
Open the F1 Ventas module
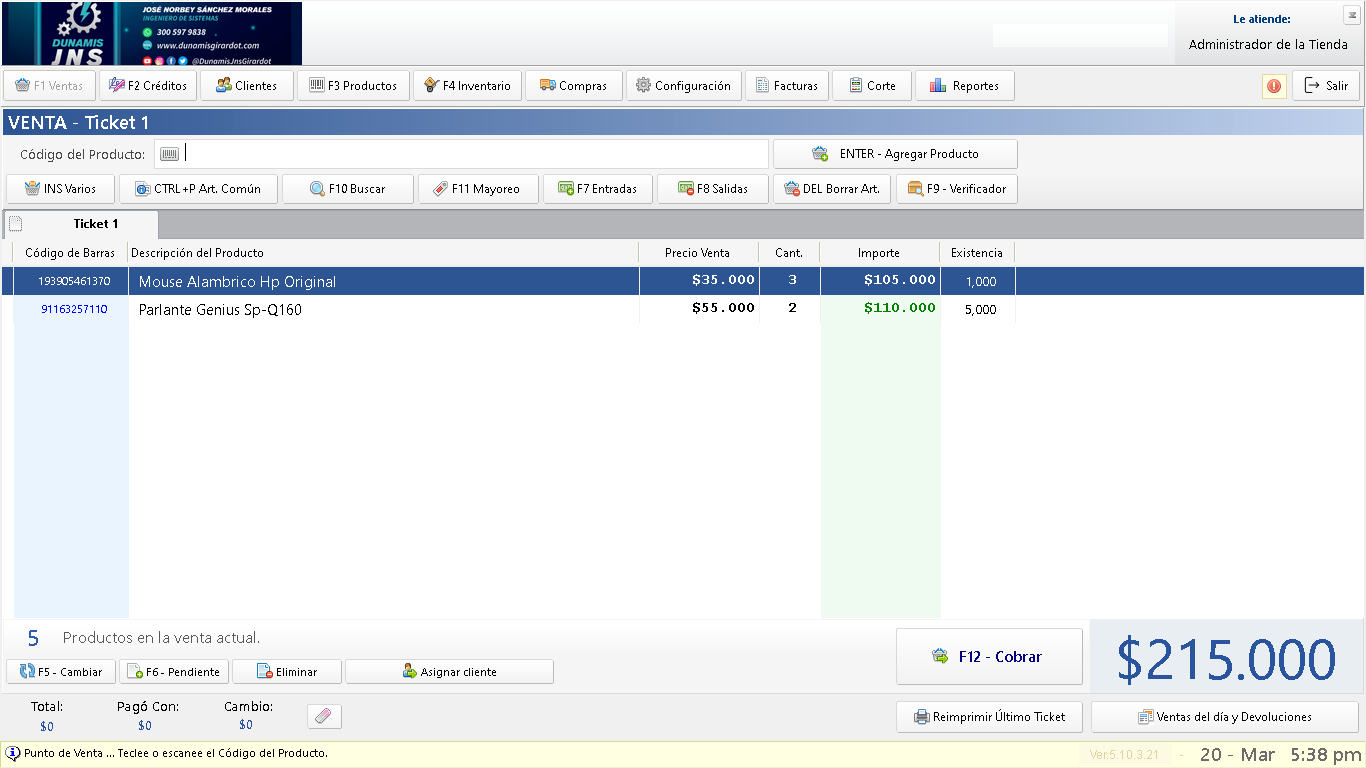50,86
